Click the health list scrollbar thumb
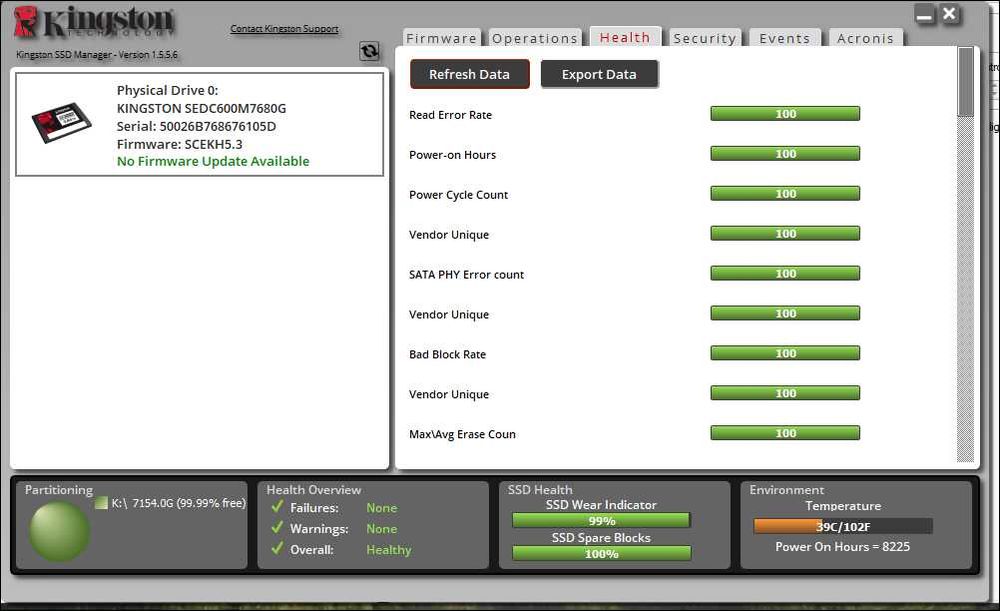This screenshot has height=611, width=1000. [966, 82]
